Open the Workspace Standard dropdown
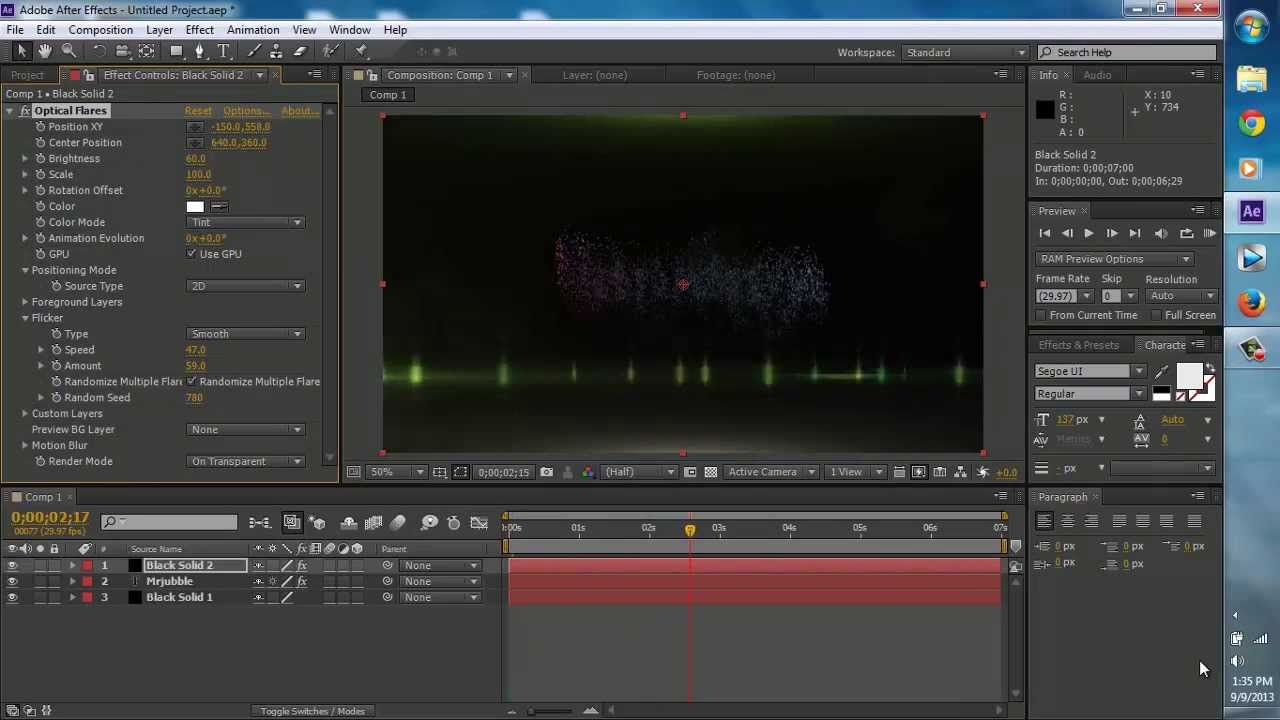The height and width of the screenshot is (720, 1280). click(x=965, y=52)
